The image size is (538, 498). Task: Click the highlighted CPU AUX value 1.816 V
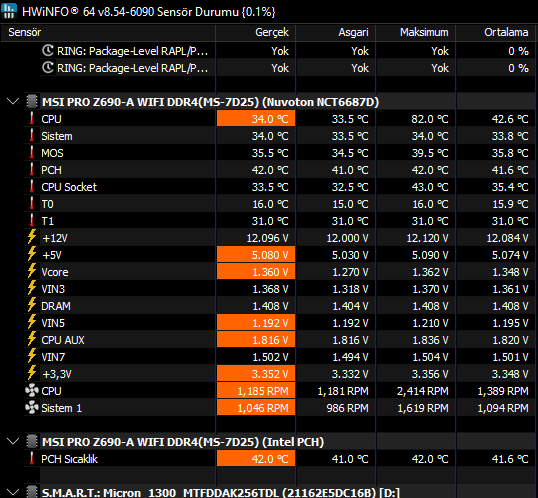click(x=256, y=340)
